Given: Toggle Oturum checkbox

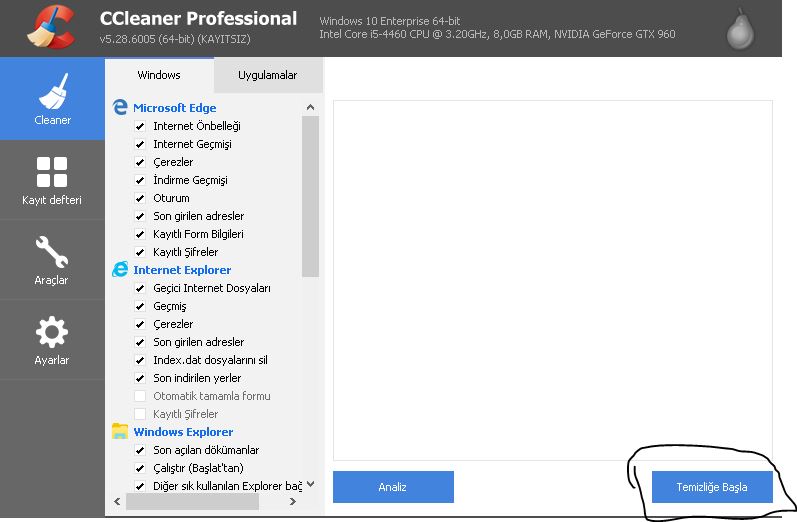Looking at the screenshot, I should (140, 198).
